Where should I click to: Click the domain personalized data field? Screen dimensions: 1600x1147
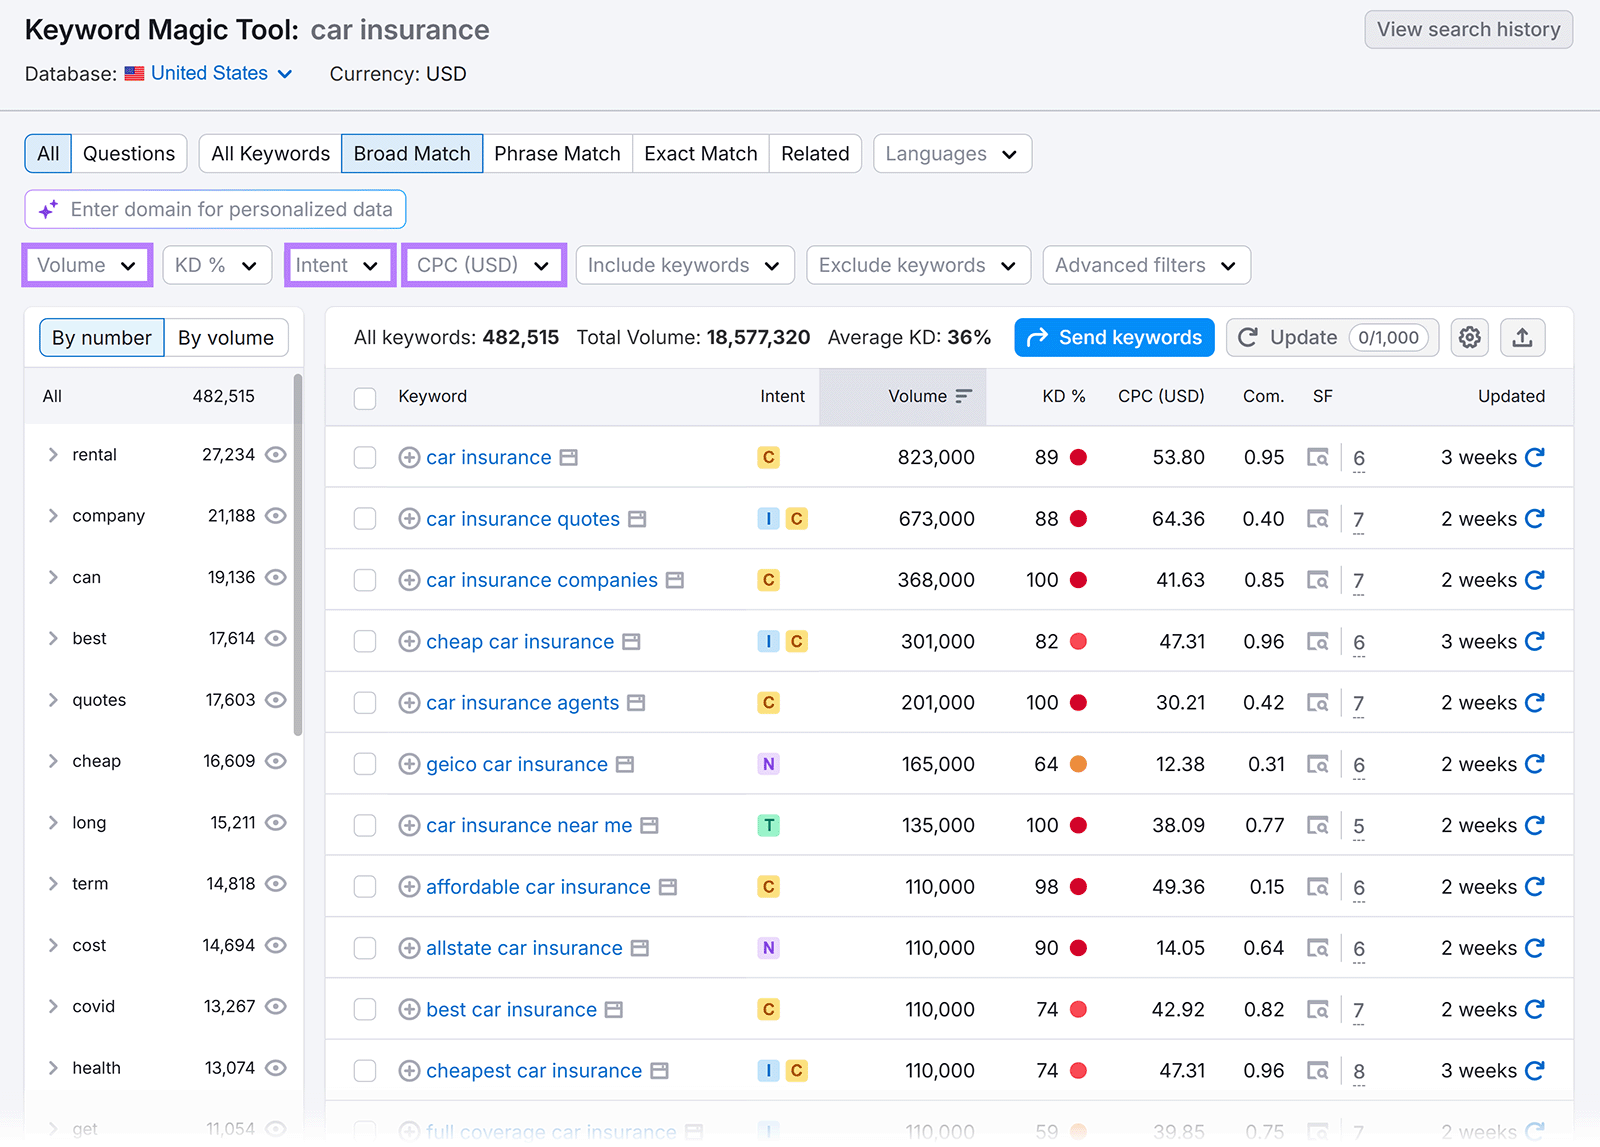215,210
